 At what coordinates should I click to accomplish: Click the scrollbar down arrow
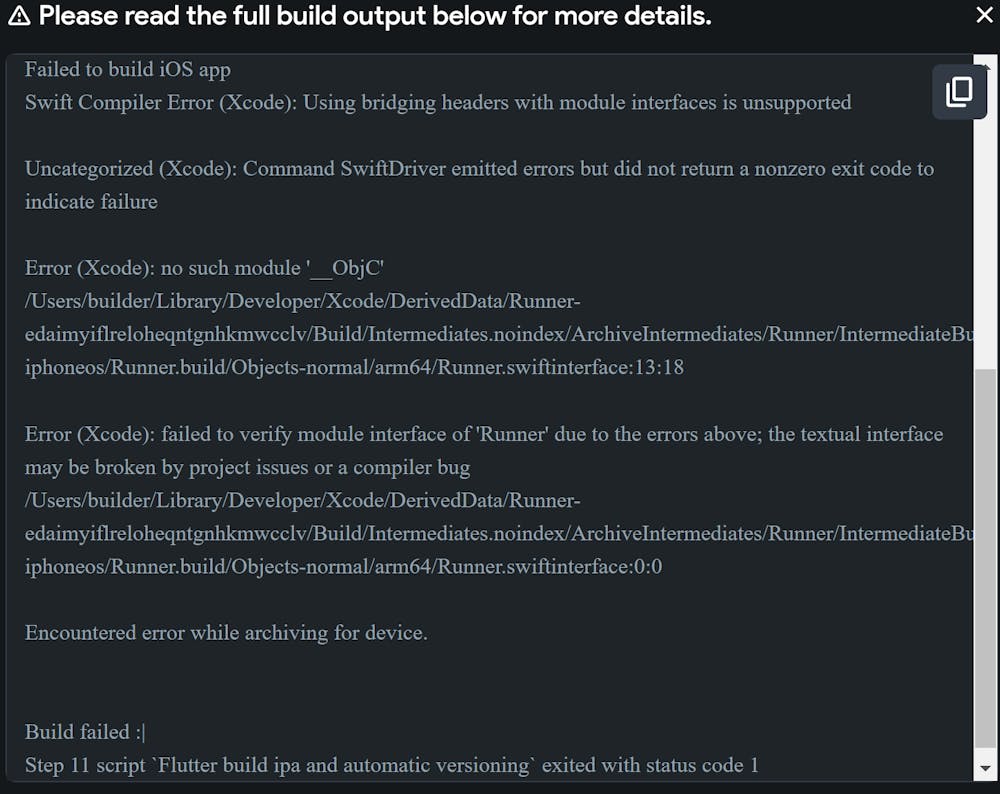coord(985,767)
